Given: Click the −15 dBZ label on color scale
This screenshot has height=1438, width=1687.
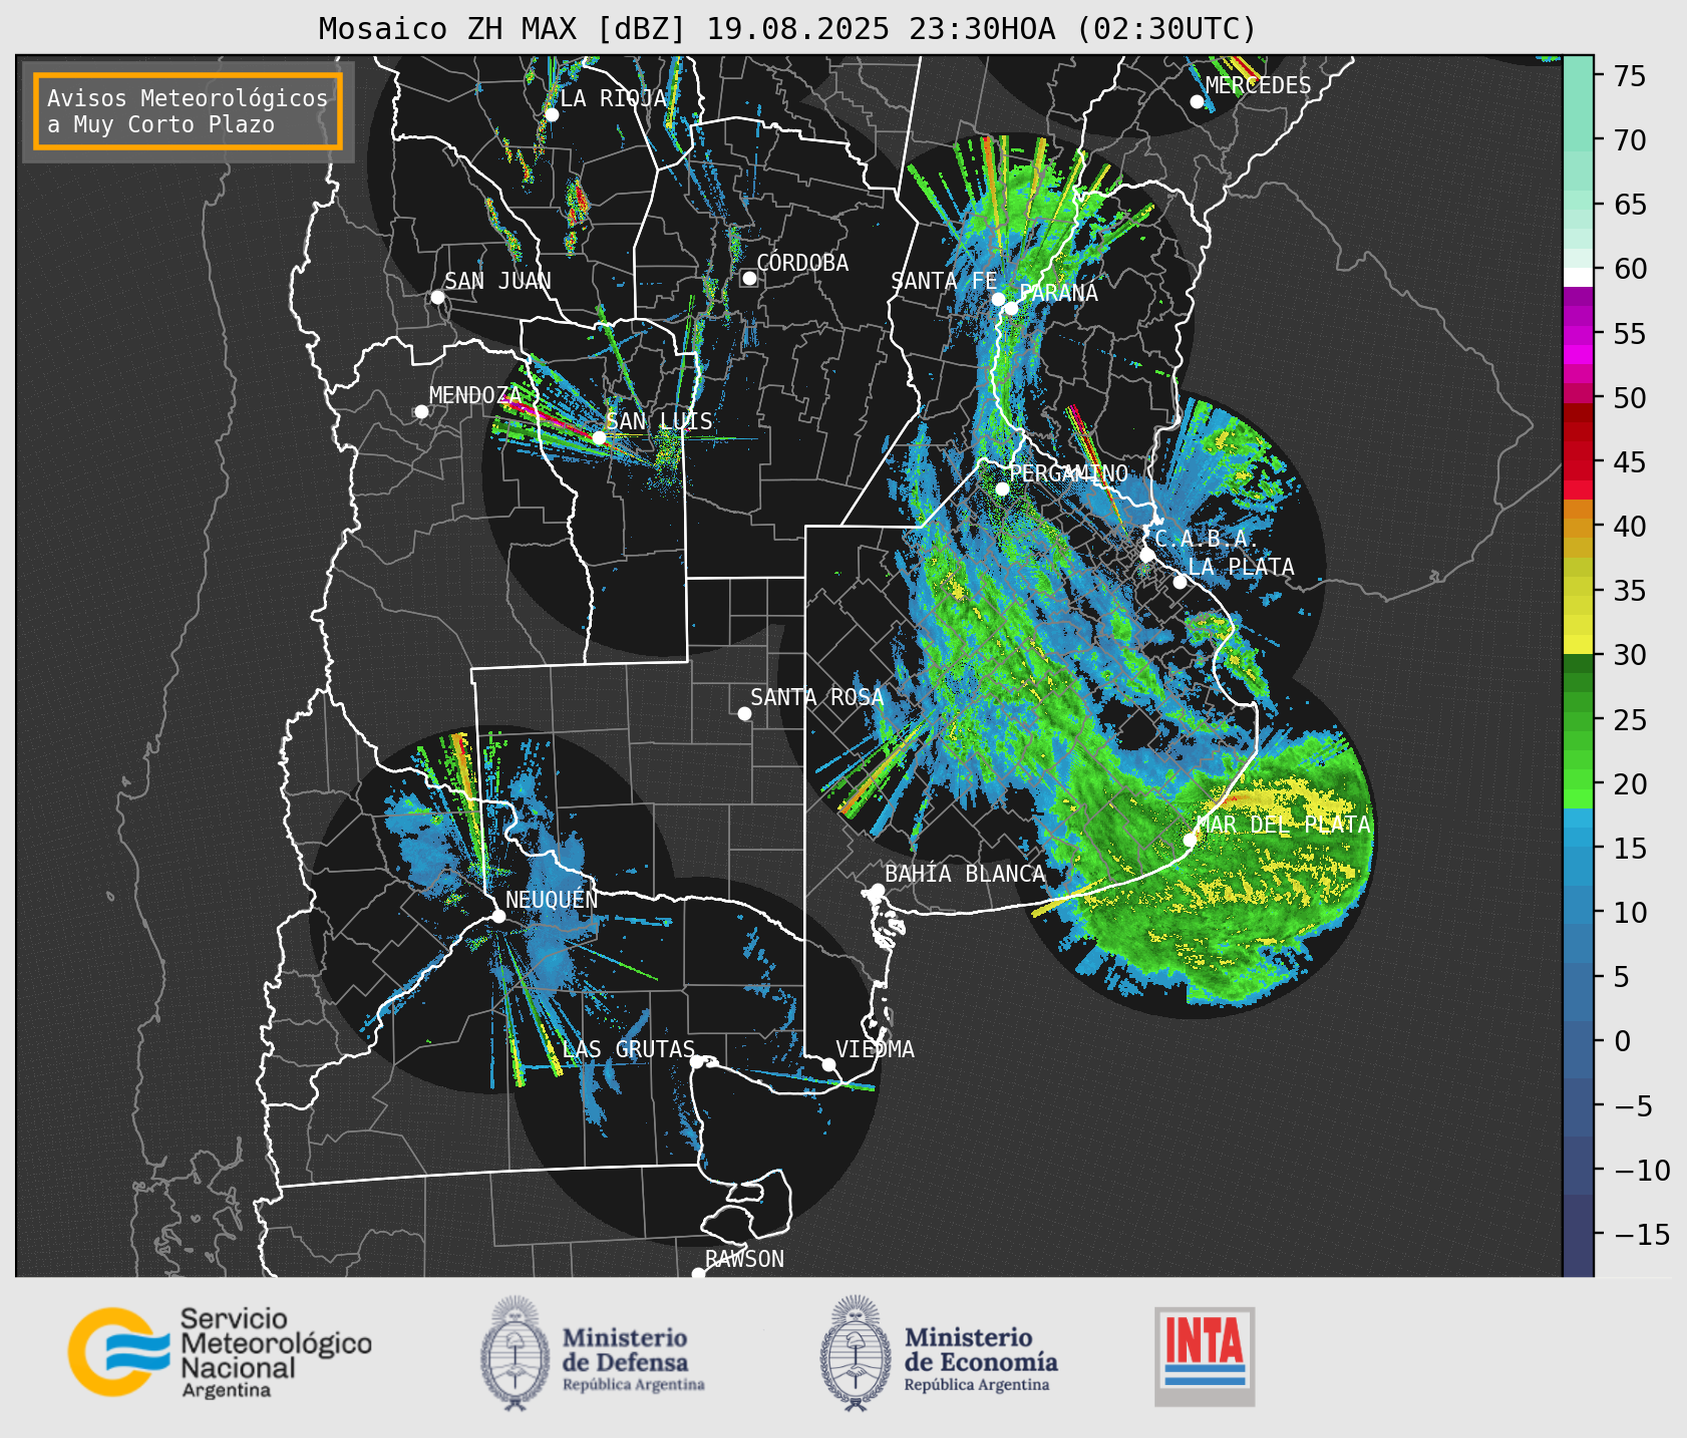Looking at the screenshot, I should [x=1641, y=1234].
